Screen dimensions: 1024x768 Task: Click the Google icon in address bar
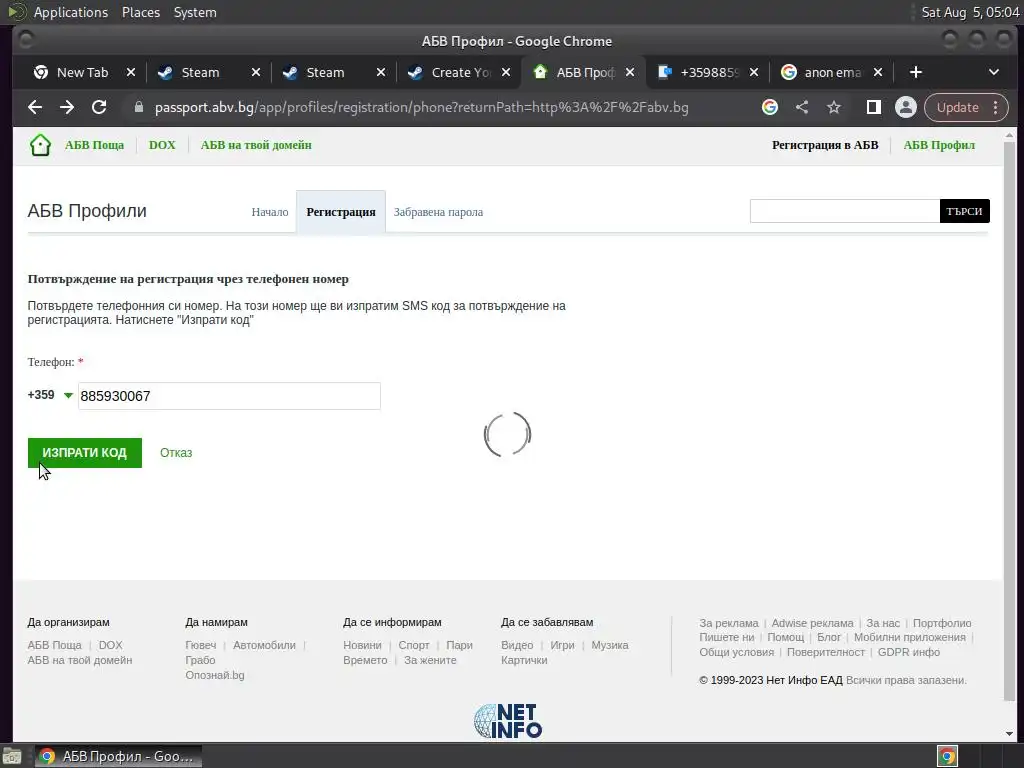[770, 107]
